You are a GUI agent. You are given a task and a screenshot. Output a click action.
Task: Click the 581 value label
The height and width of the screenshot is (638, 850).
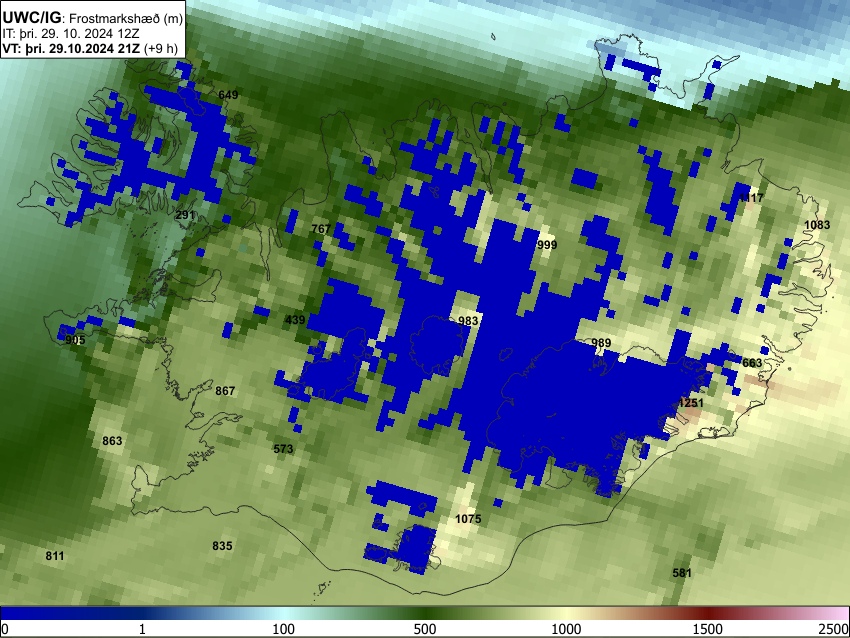click(682, 573)
